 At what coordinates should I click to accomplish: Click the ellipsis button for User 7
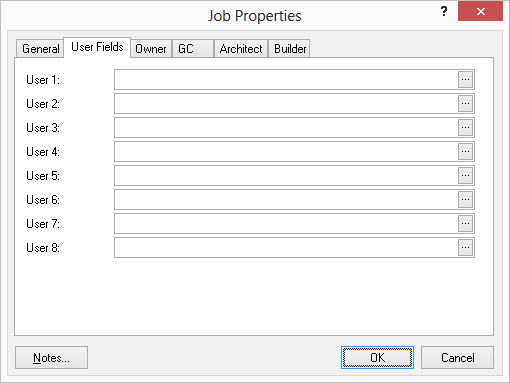point(465,224)
